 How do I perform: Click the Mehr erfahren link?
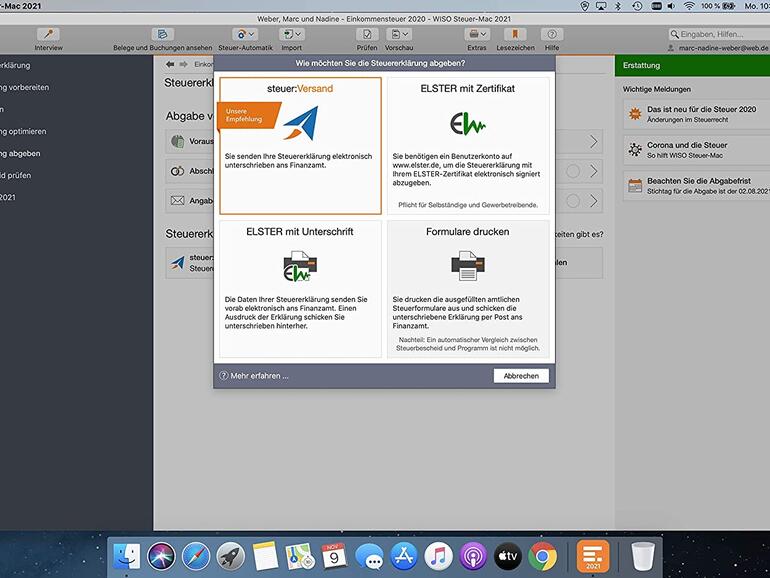[259, 376]
